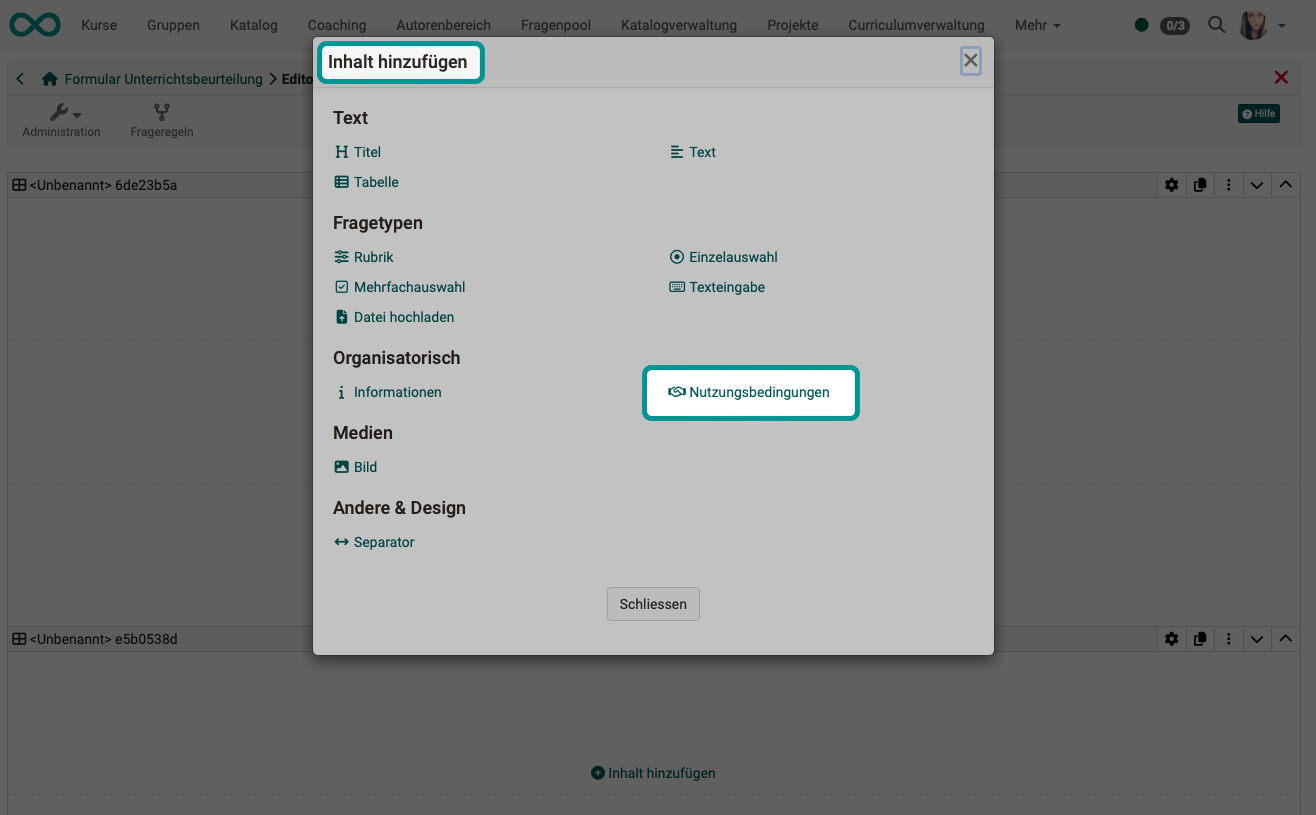Insert Informationen block
The image size is (1316, 815).
388,392
